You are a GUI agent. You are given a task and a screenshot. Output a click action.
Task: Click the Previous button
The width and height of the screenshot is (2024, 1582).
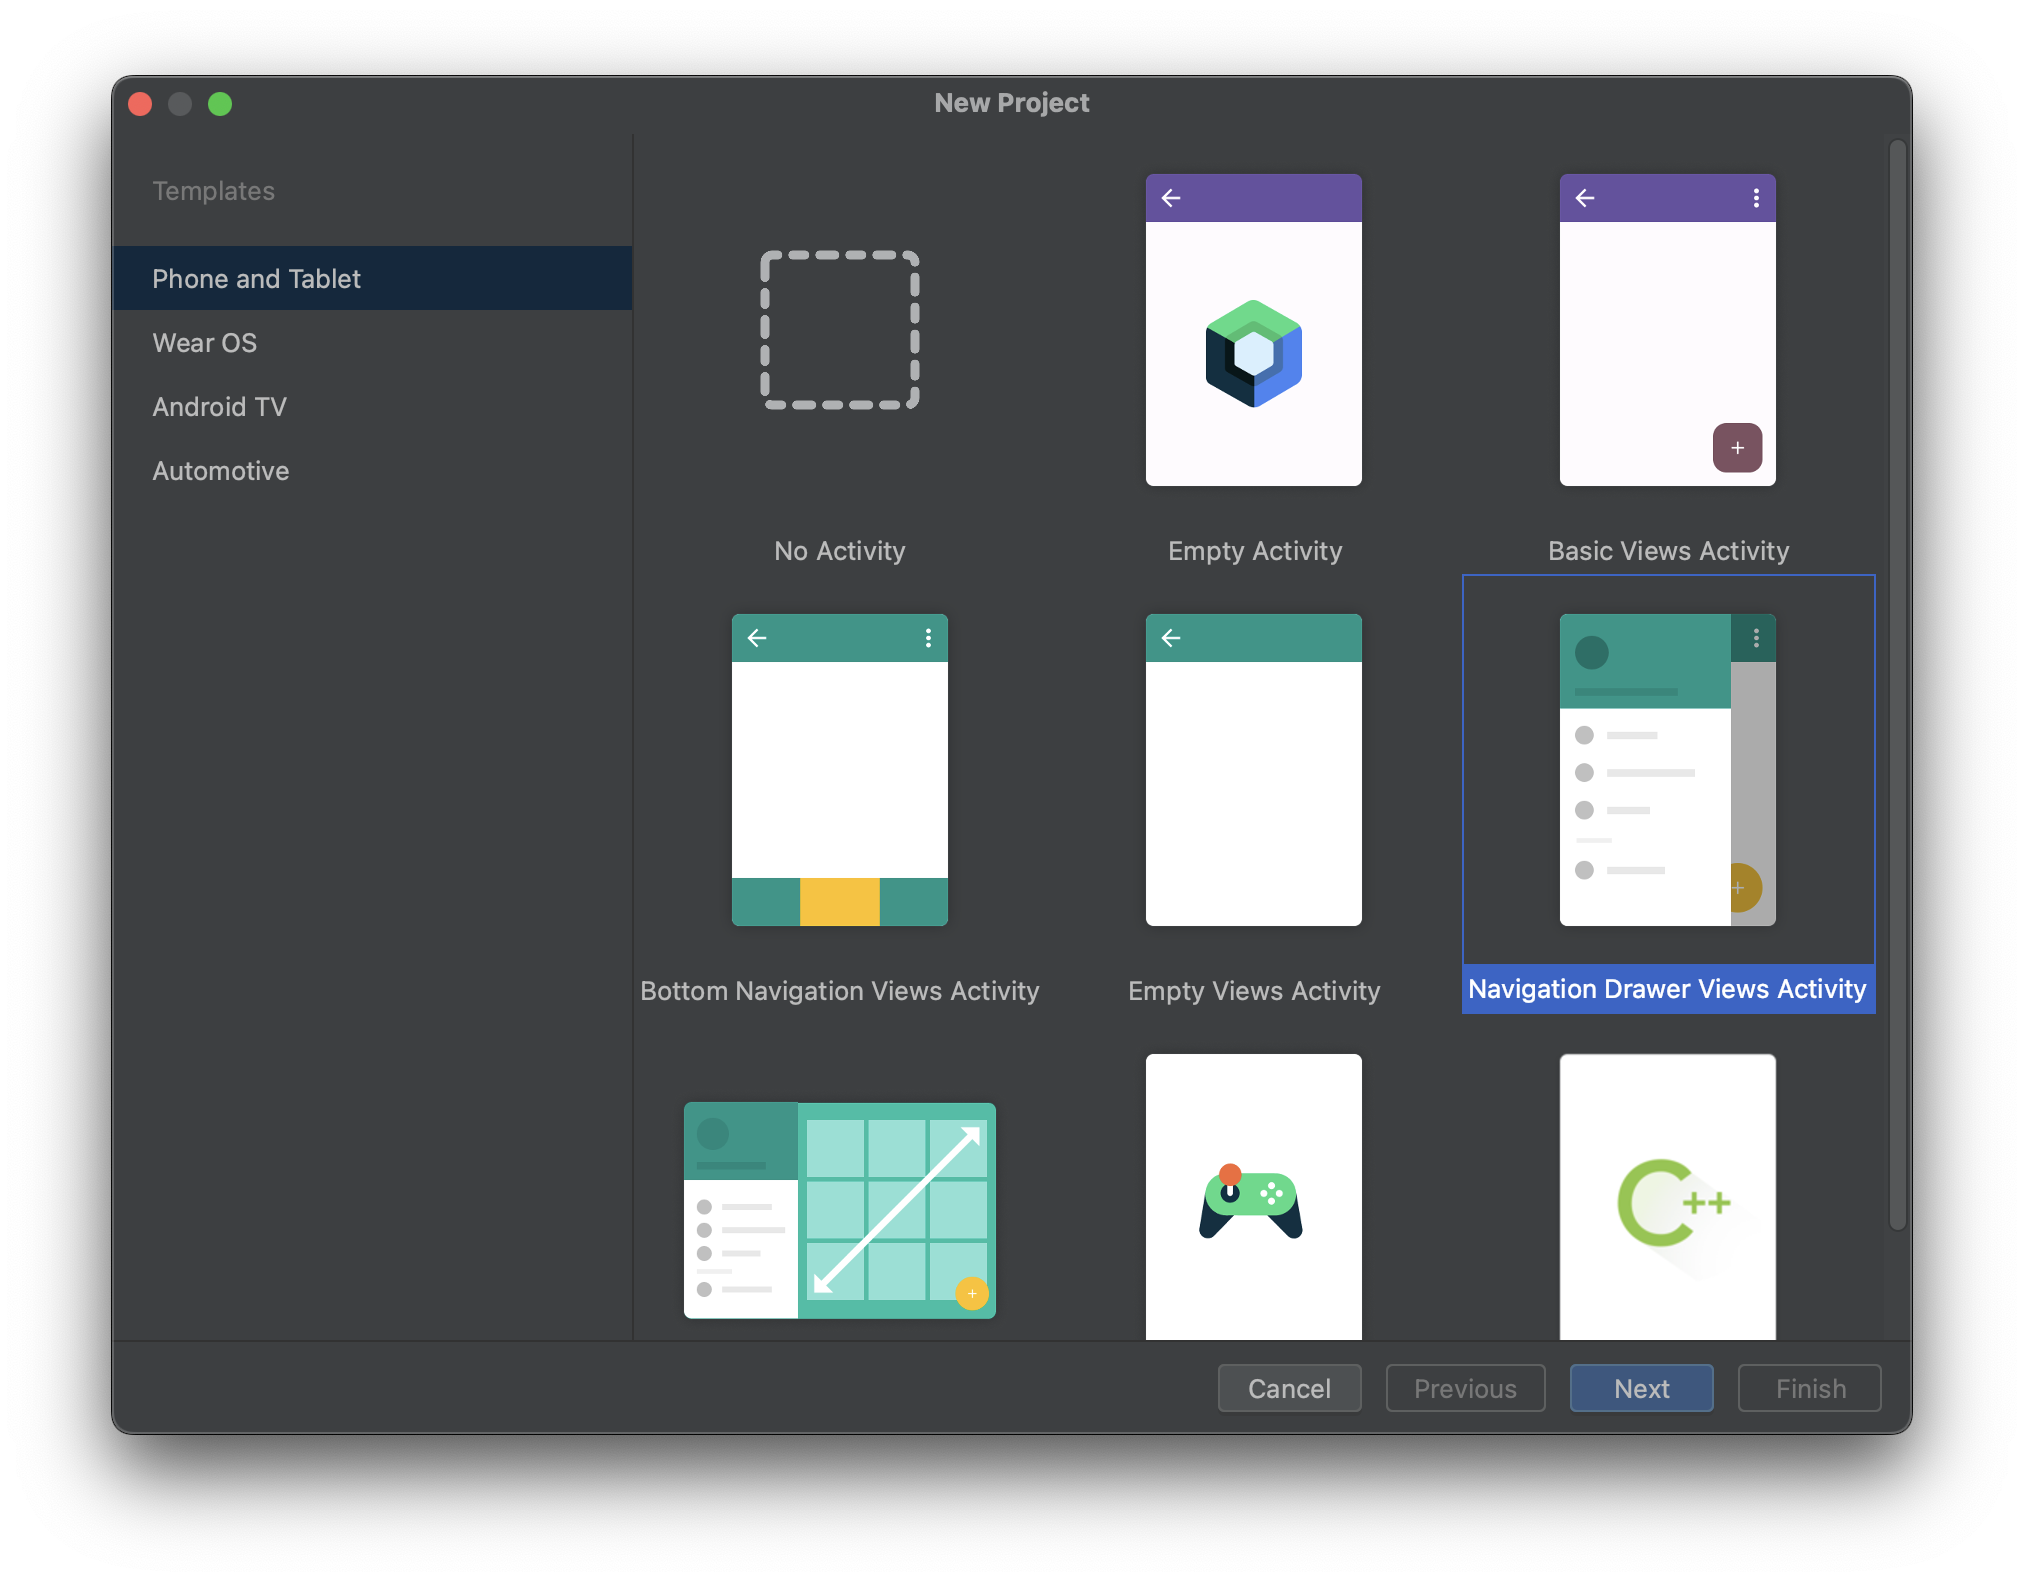click(1465, 1388)
